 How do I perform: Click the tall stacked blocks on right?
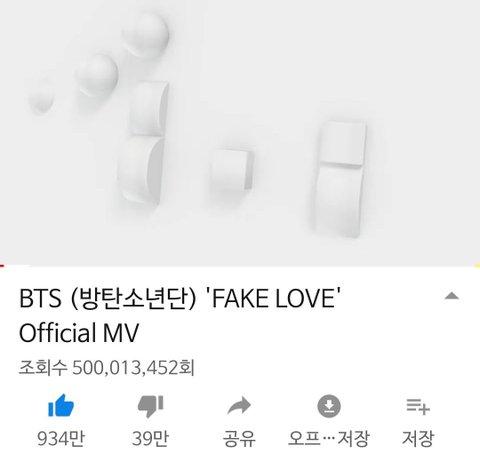coord(340,179)
